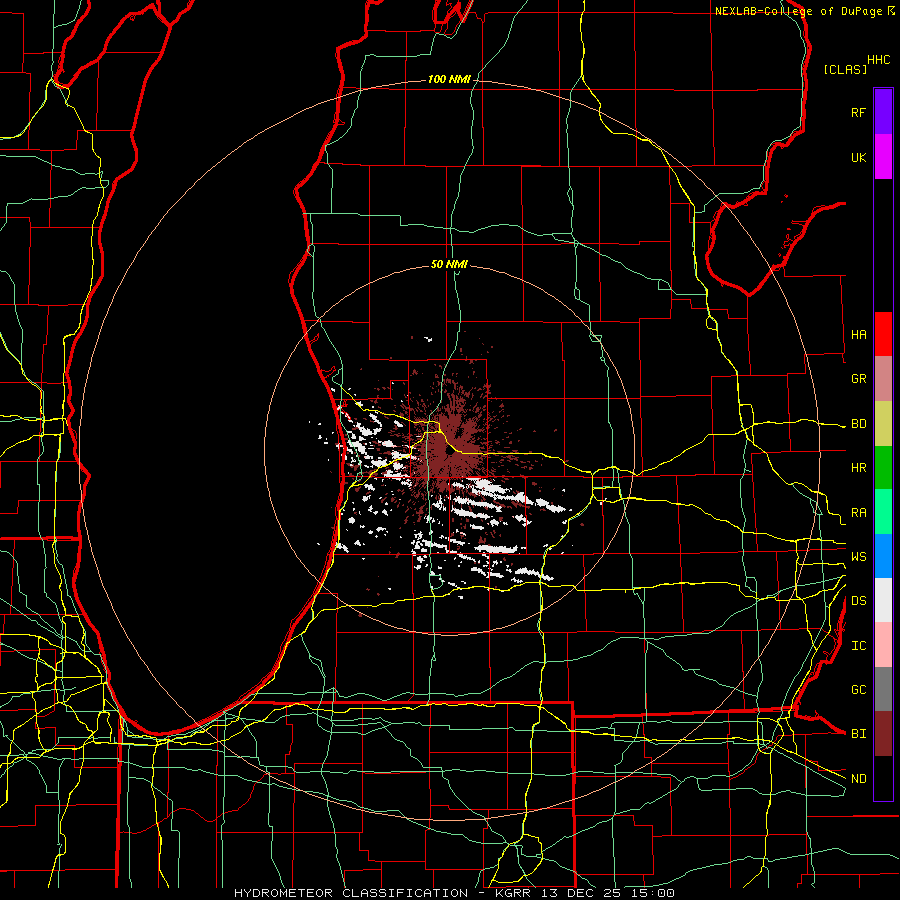Click the RA legend label

pos(858,512)
